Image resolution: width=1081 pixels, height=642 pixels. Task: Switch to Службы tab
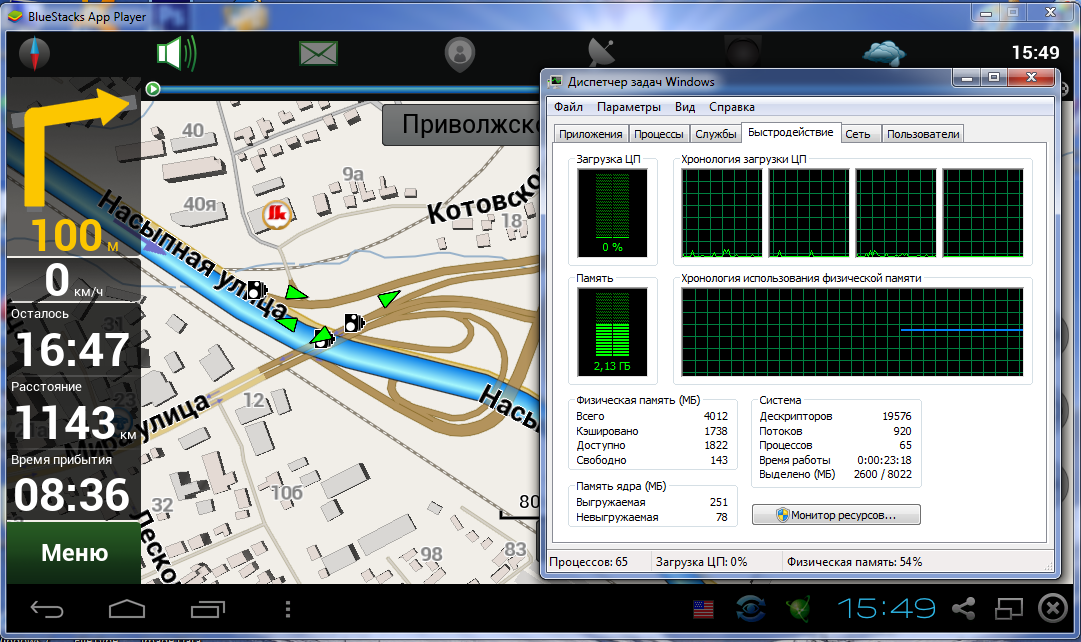(x=716, y=134)
